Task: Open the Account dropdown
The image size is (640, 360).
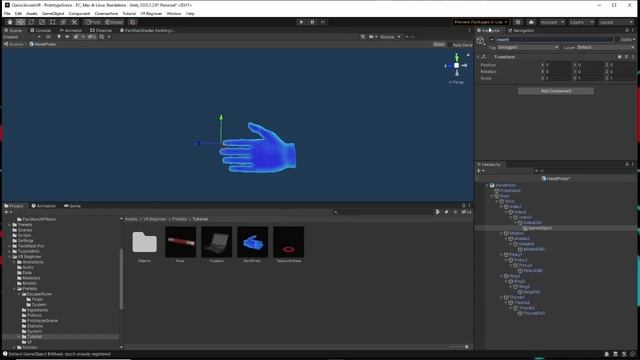Action: [x=552, y=22]
